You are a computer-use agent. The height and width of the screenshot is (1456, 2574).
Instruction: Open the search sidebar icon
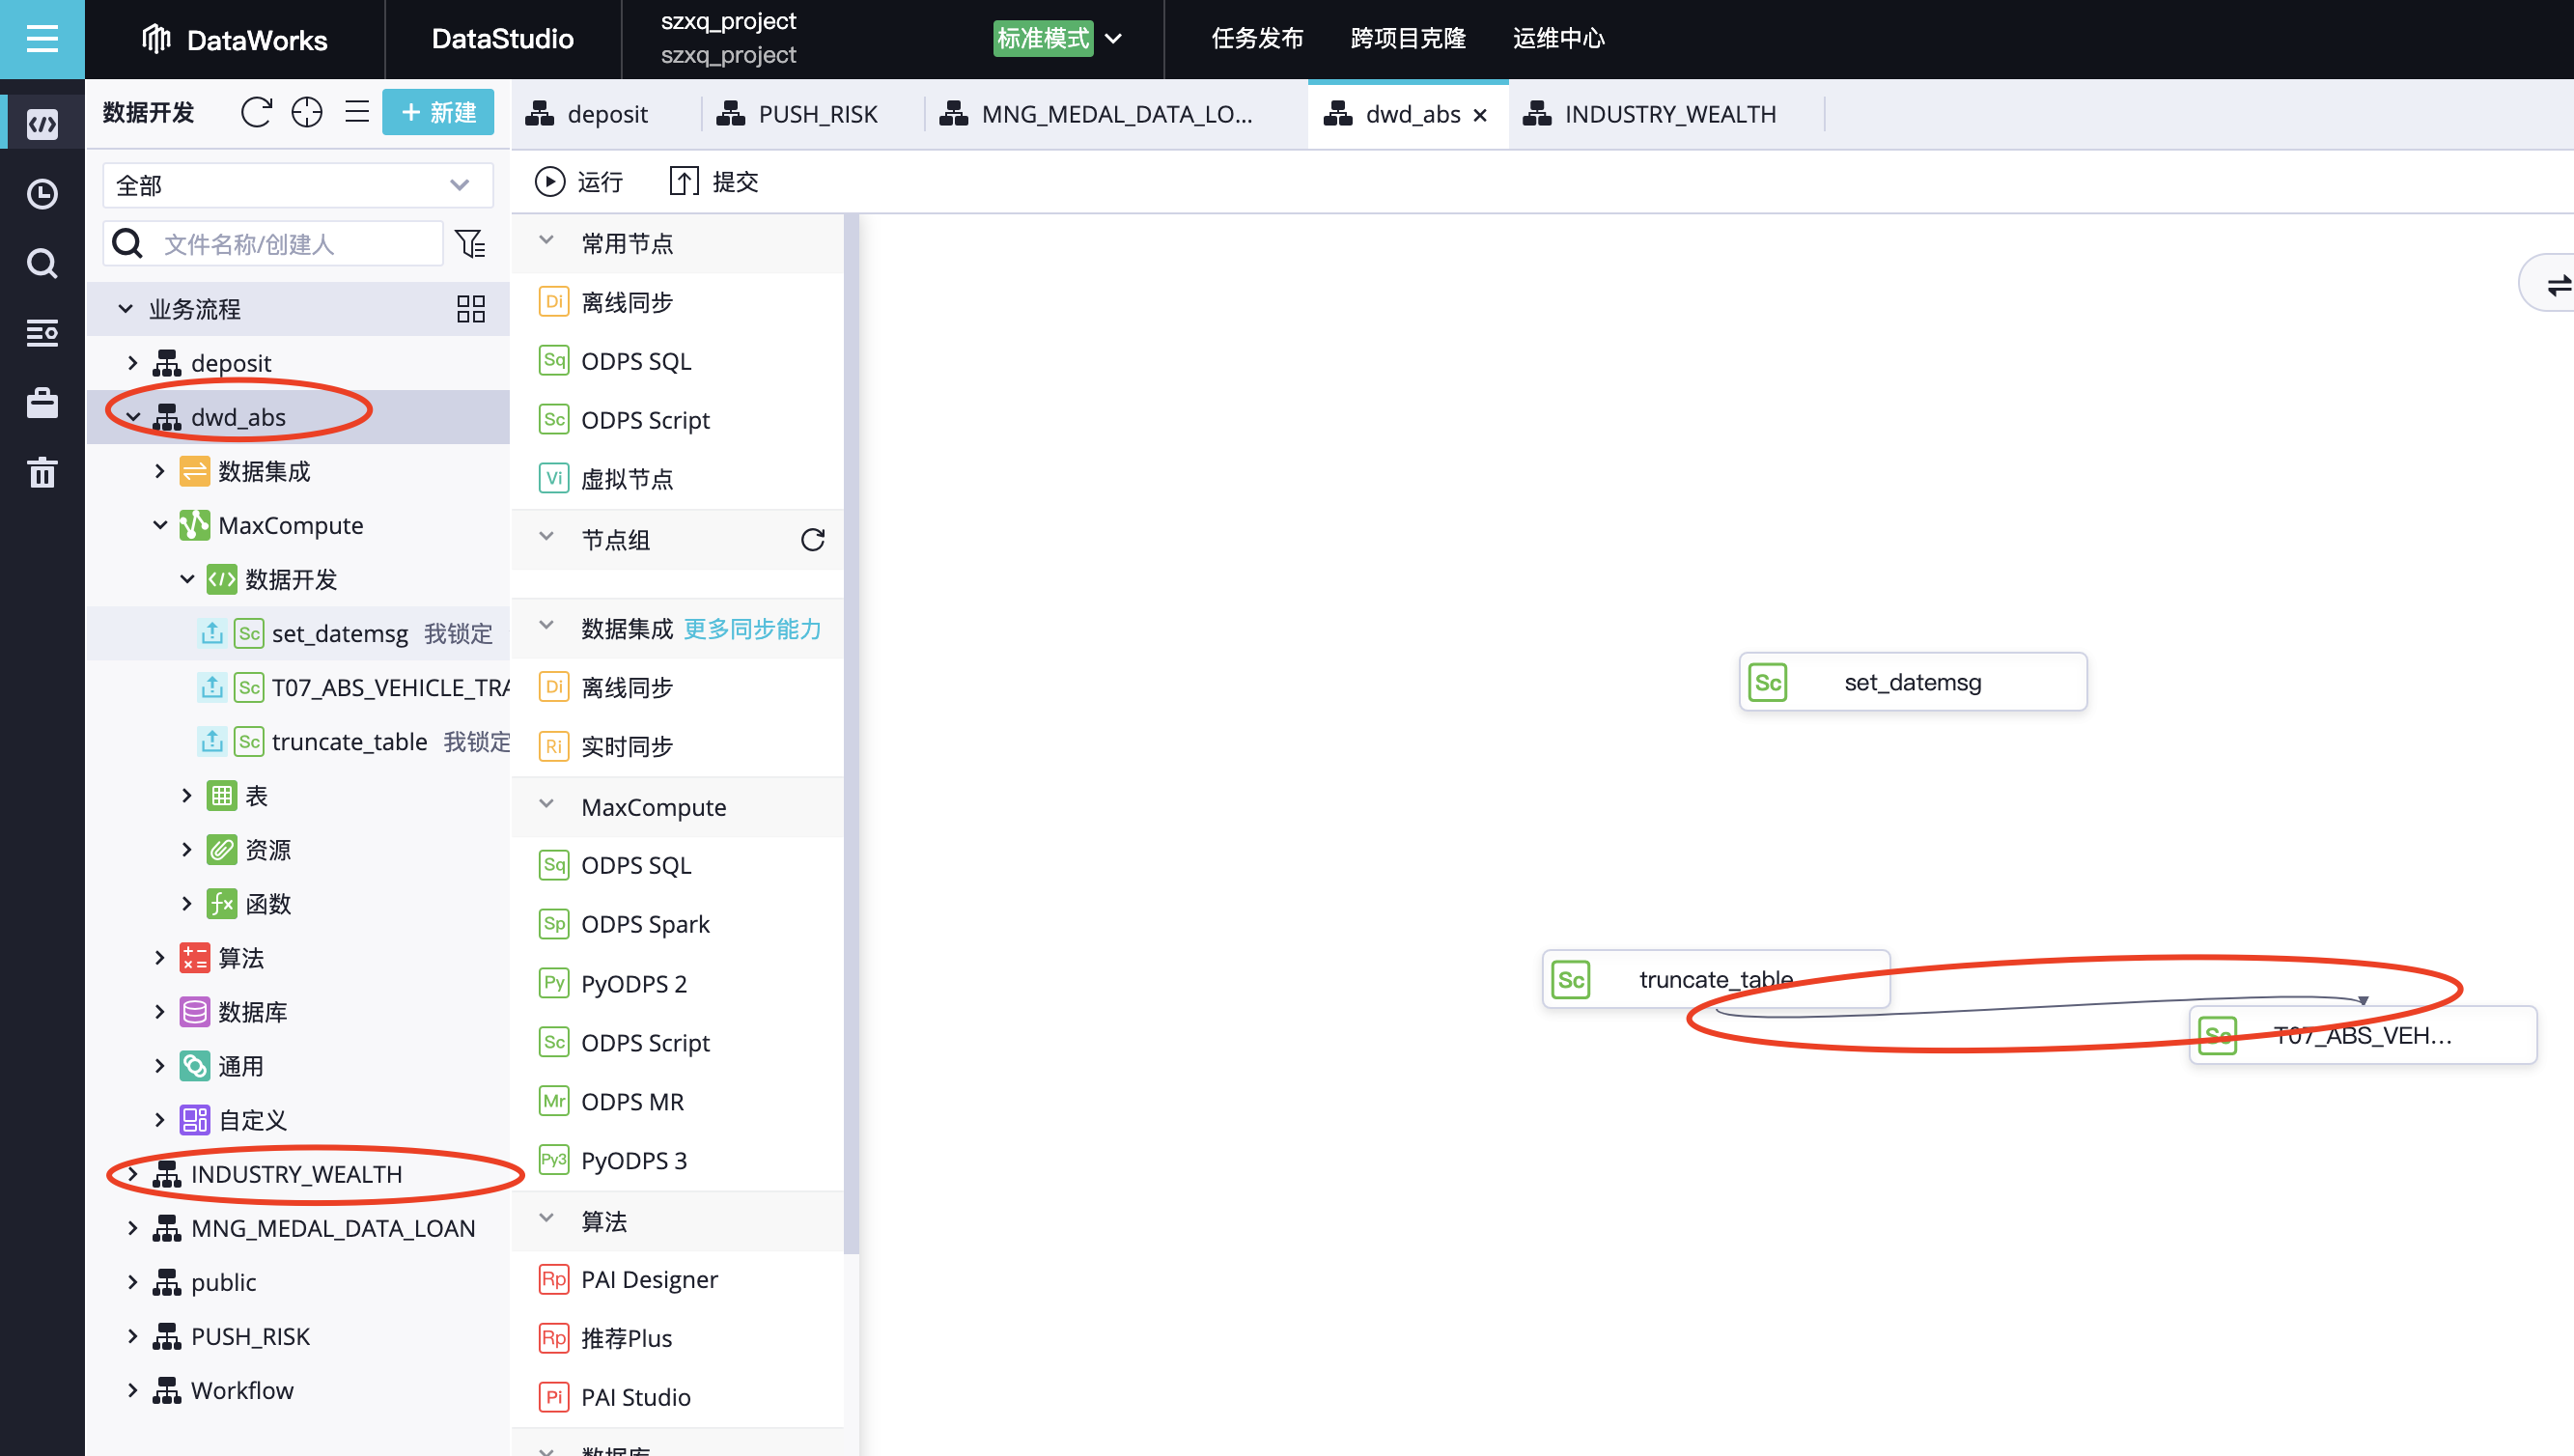[x=42, y=264]
